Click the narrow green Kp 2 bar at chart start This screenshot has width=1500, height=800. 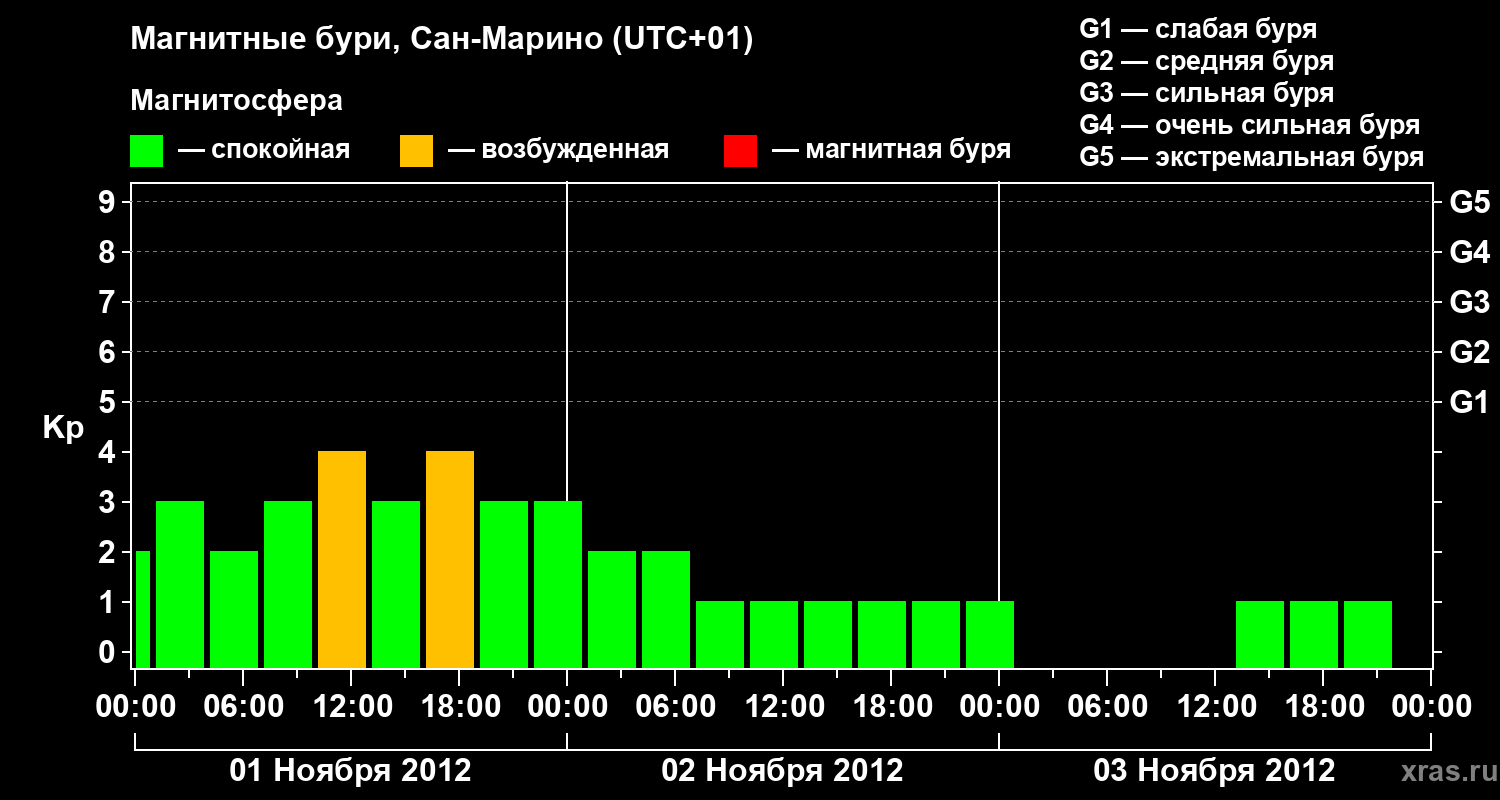tap(143, 609)
